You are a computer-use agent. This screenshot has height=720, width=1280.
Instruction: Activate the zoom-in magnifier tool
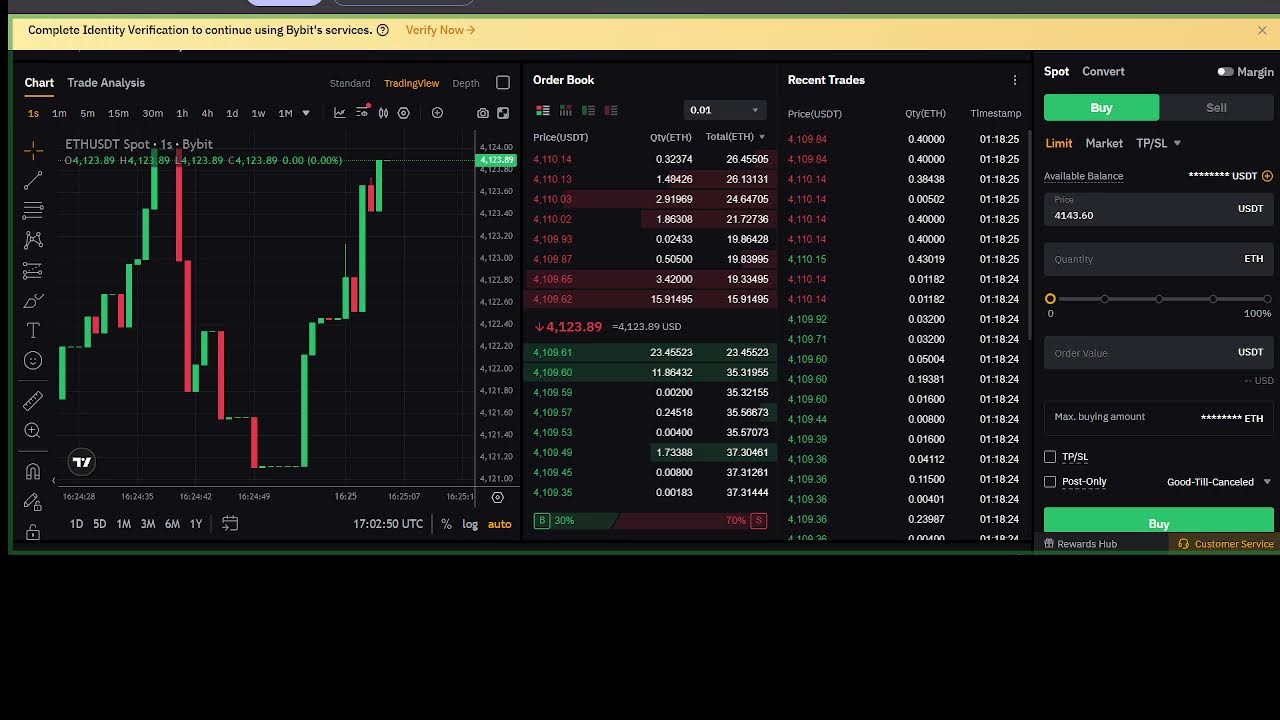coord(33,430)
